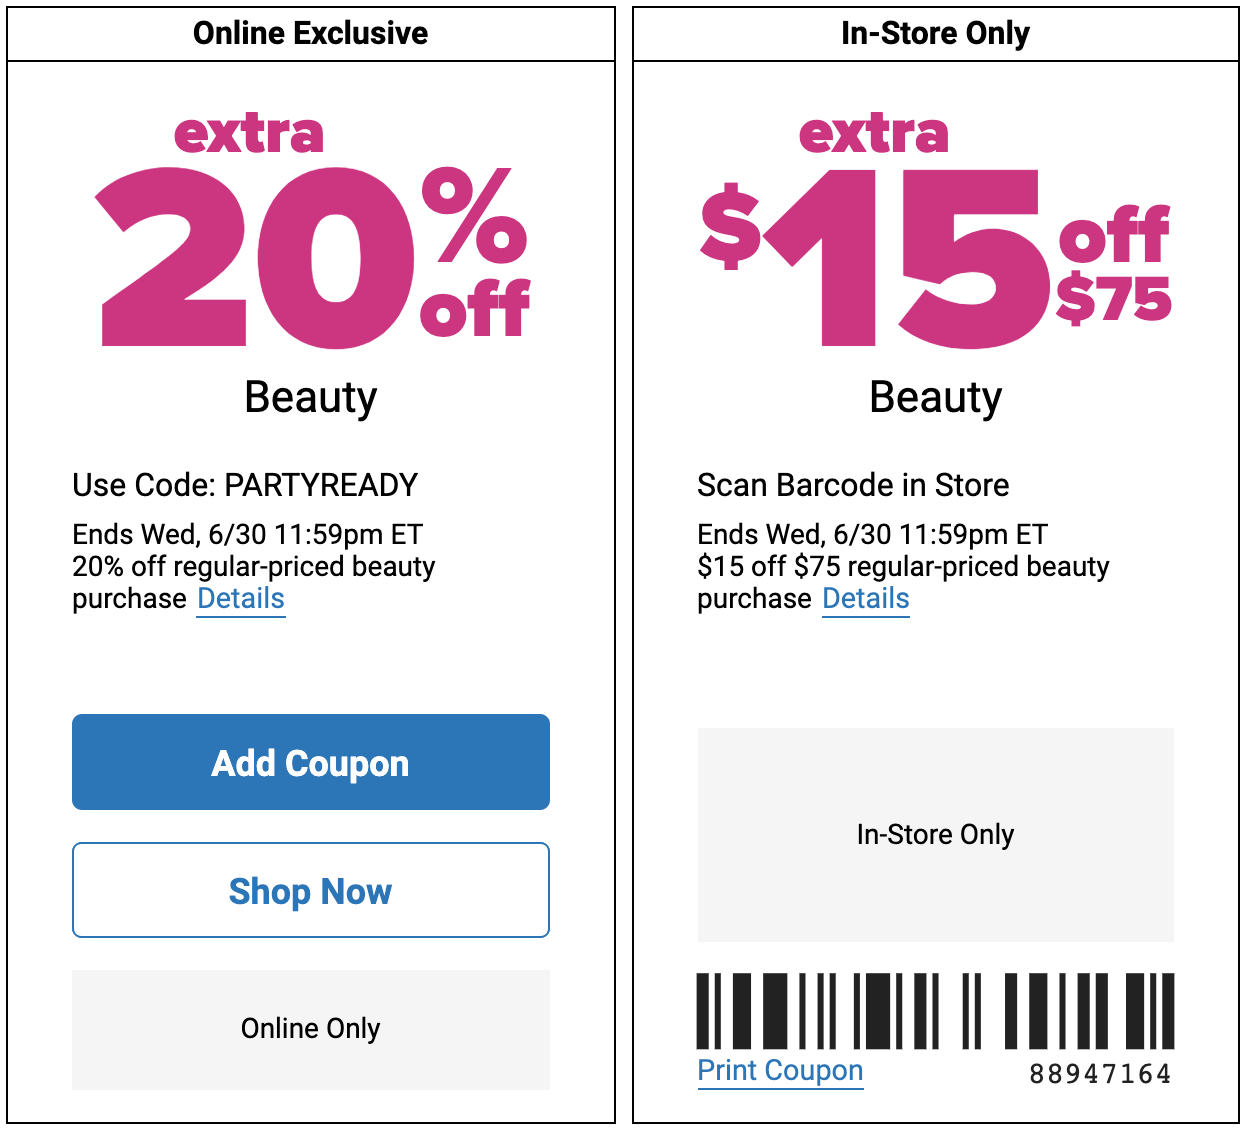Viewport: 1250px width, 1146px height.
Task: Open Details link for 20% off coupon
Action: (241, 599)
